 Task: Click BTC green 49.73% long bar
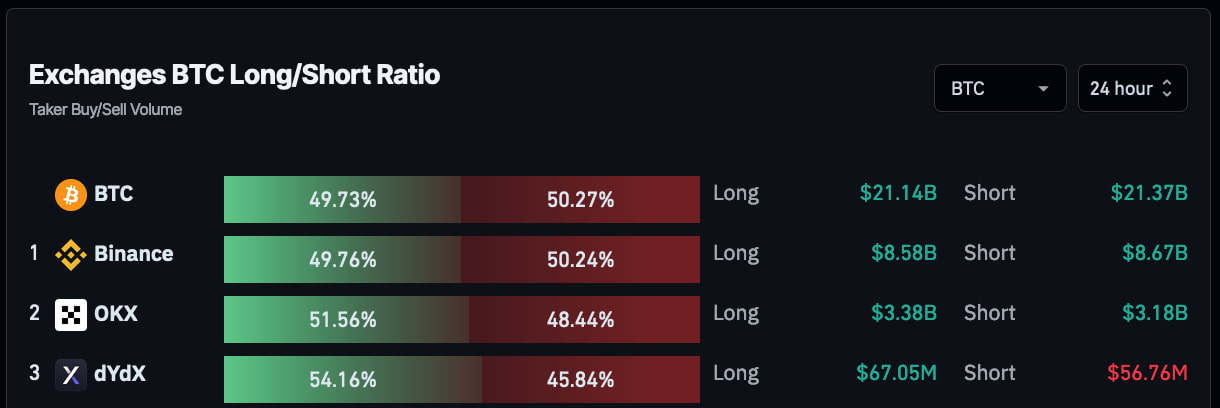point(342,199)
